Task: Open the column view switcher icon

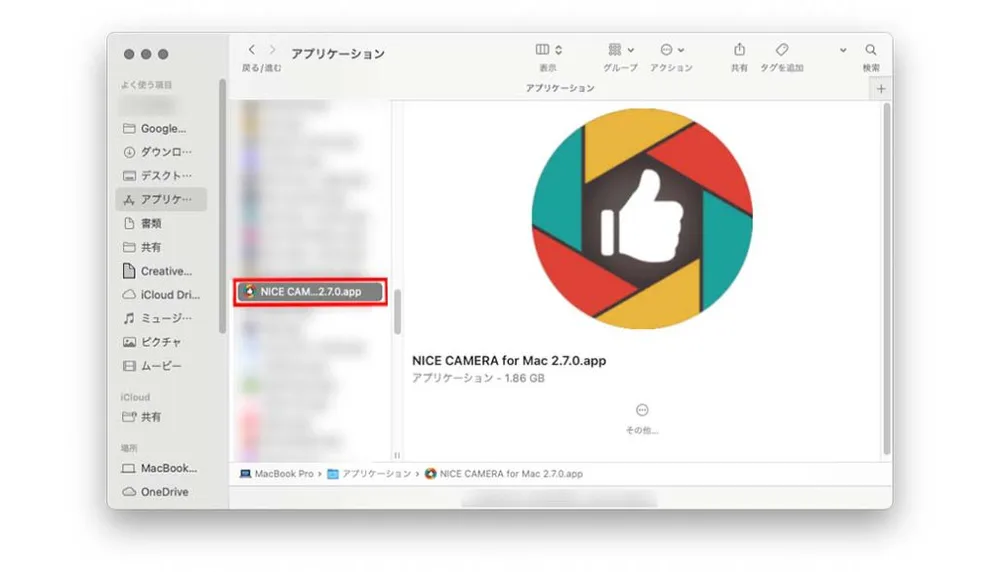Action: (542, 50)
